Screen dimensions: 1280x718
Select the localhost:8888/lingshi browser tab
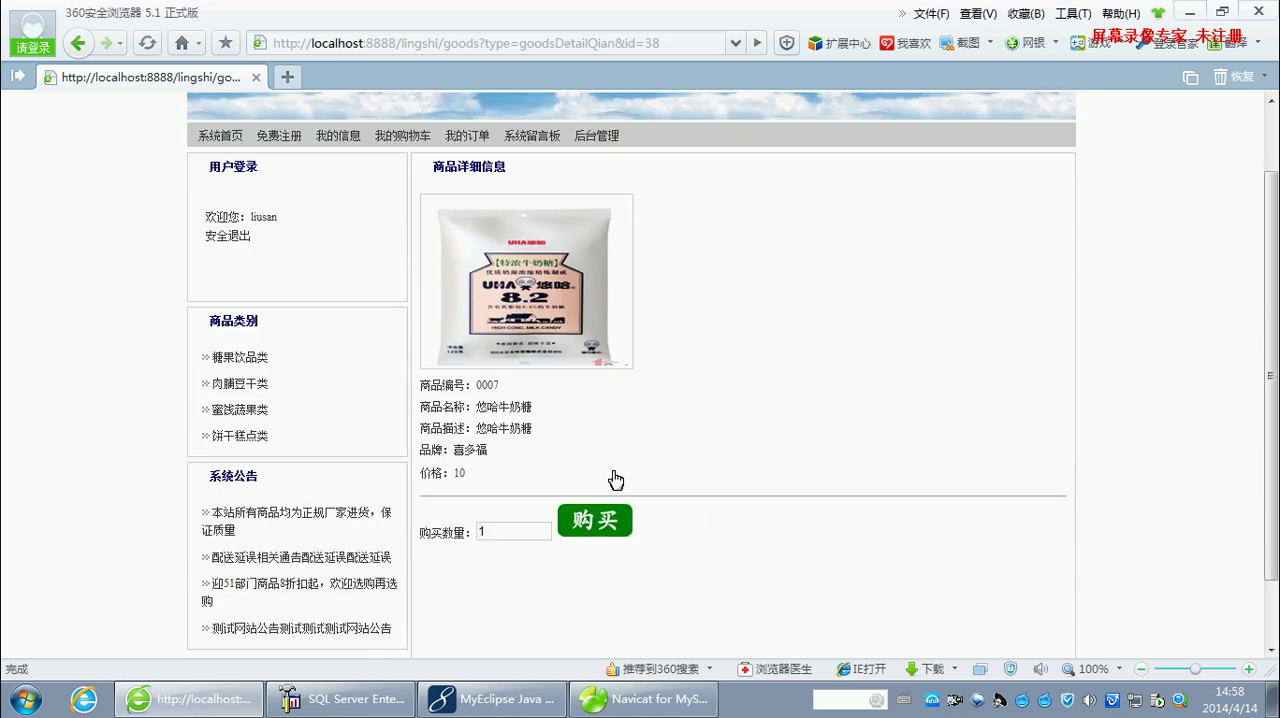150,77
